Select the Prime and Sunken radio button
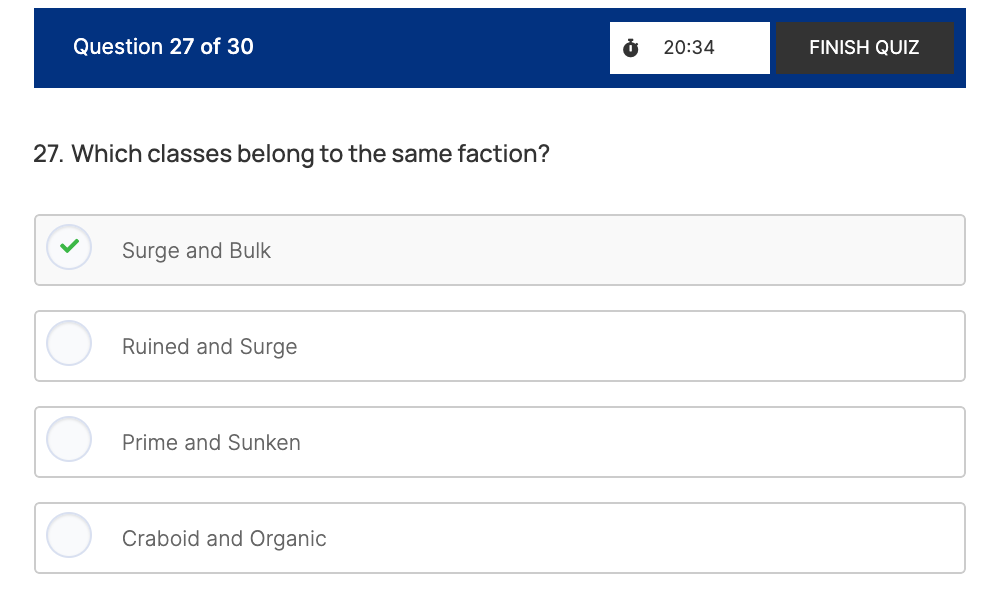 69,440
